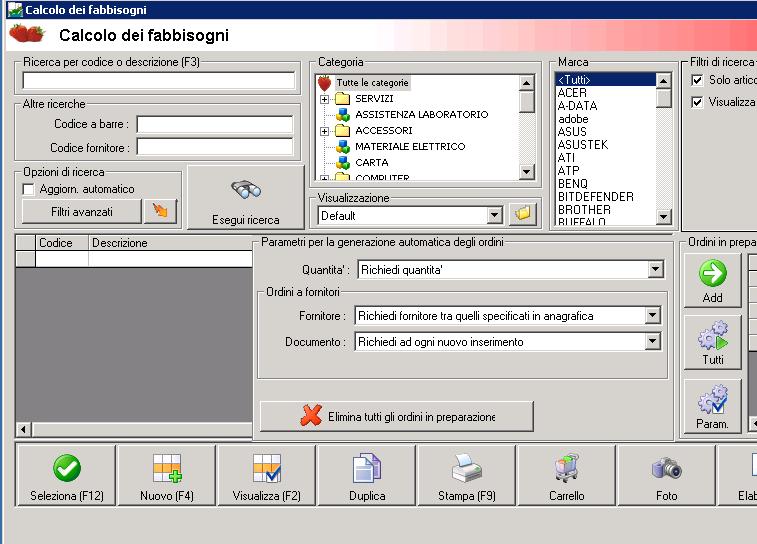Open the Carrello shopping cart button
This screenshot has height=544, width=757.
[567, 475]
